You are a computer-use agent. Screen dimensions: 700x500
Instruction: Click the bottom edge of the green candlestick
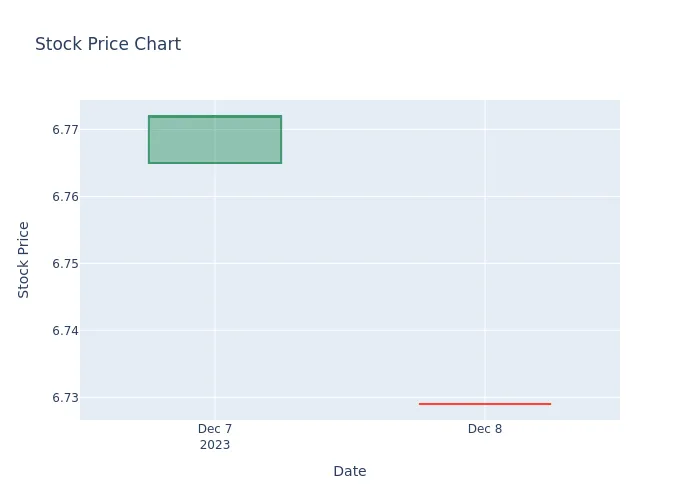215,163
